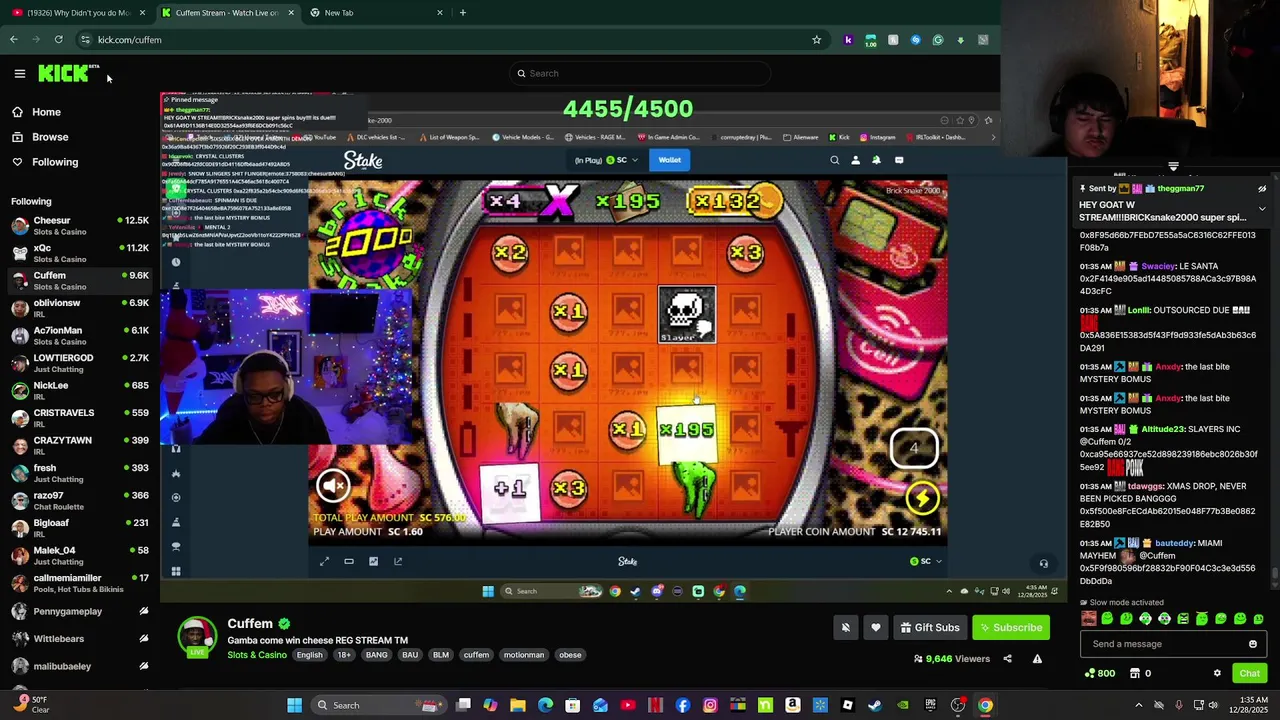The width and height of the screenshot is (1280, 720).
Task: Report the stream with warning icon
Action: click(x=1037, y=659)
